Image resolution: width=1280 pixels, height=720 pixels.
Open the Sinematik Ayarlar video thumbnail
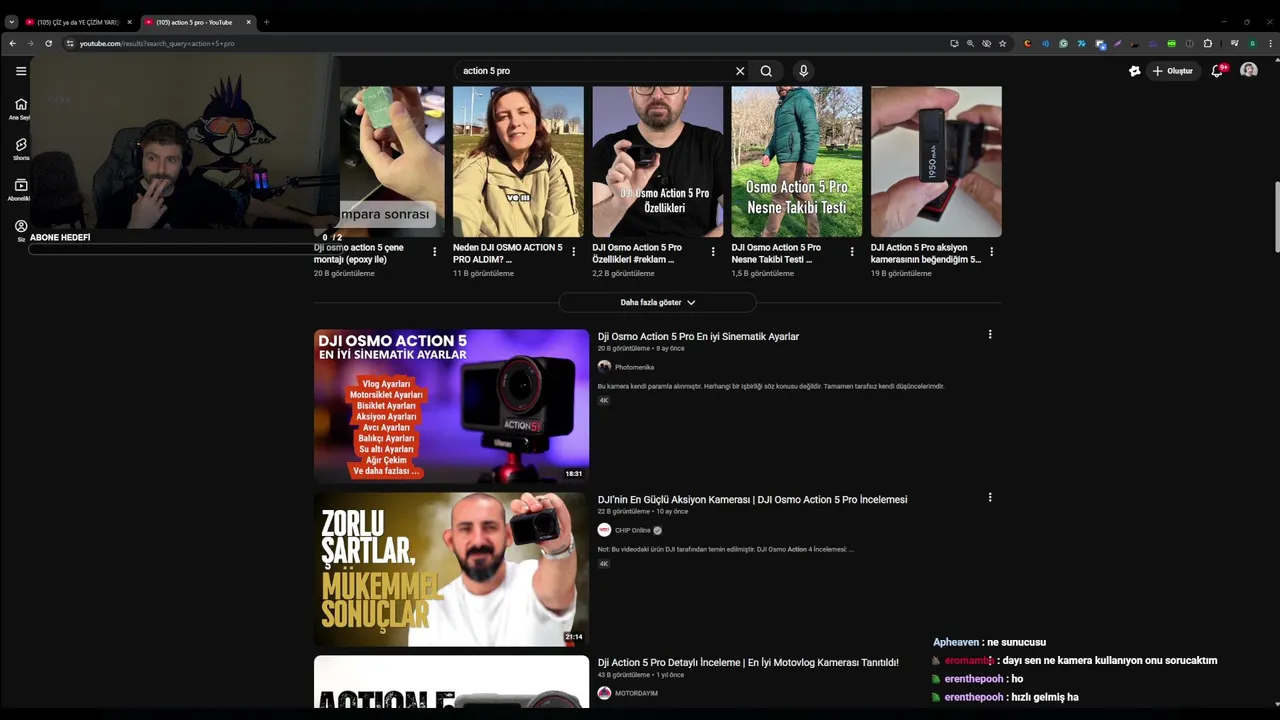tap(451, 406)
